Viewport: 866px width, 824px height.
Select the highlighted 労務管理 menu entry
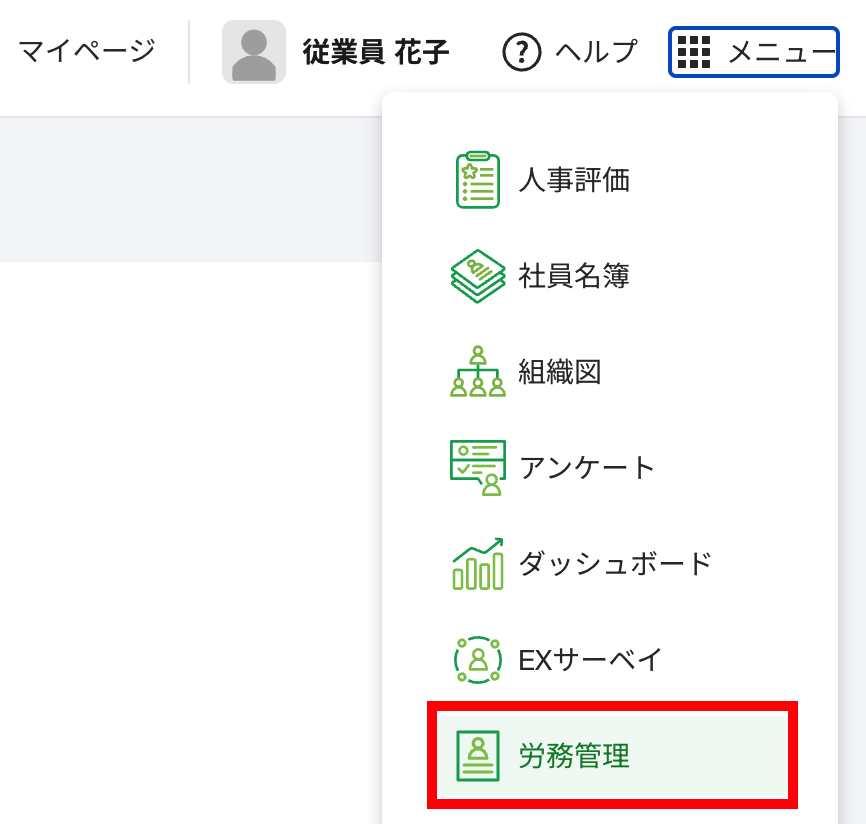coord(572,757)
